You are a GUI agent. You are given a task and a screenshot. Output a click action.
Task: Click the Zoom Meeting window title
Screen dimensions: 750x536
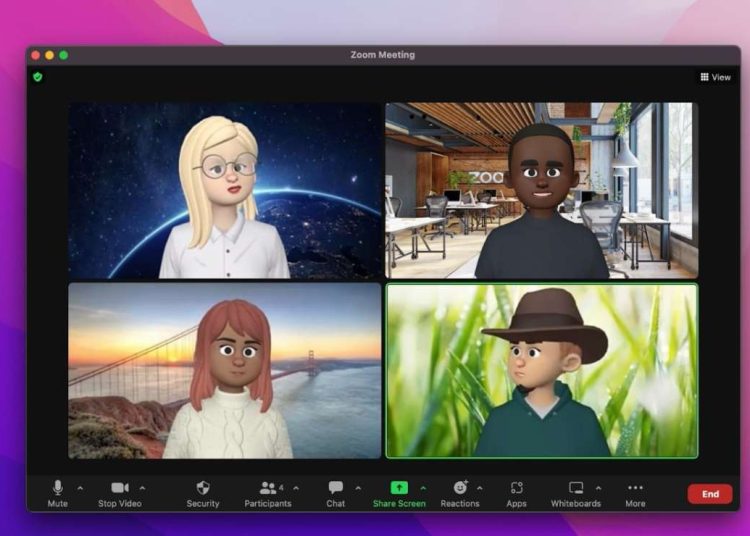pos(383,55)
